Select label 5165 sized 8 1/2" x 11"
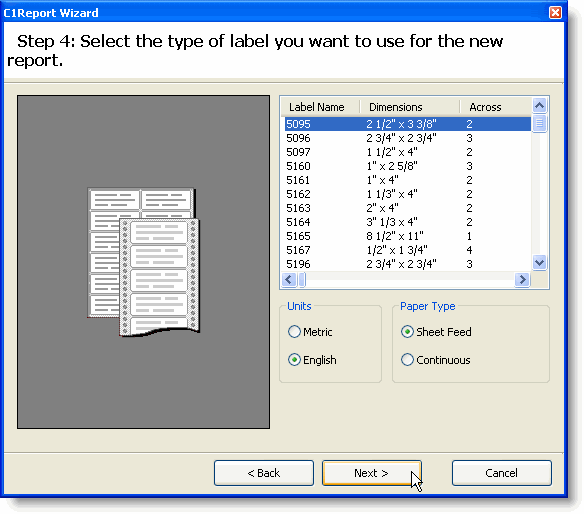584x514 pixels. 408,236
